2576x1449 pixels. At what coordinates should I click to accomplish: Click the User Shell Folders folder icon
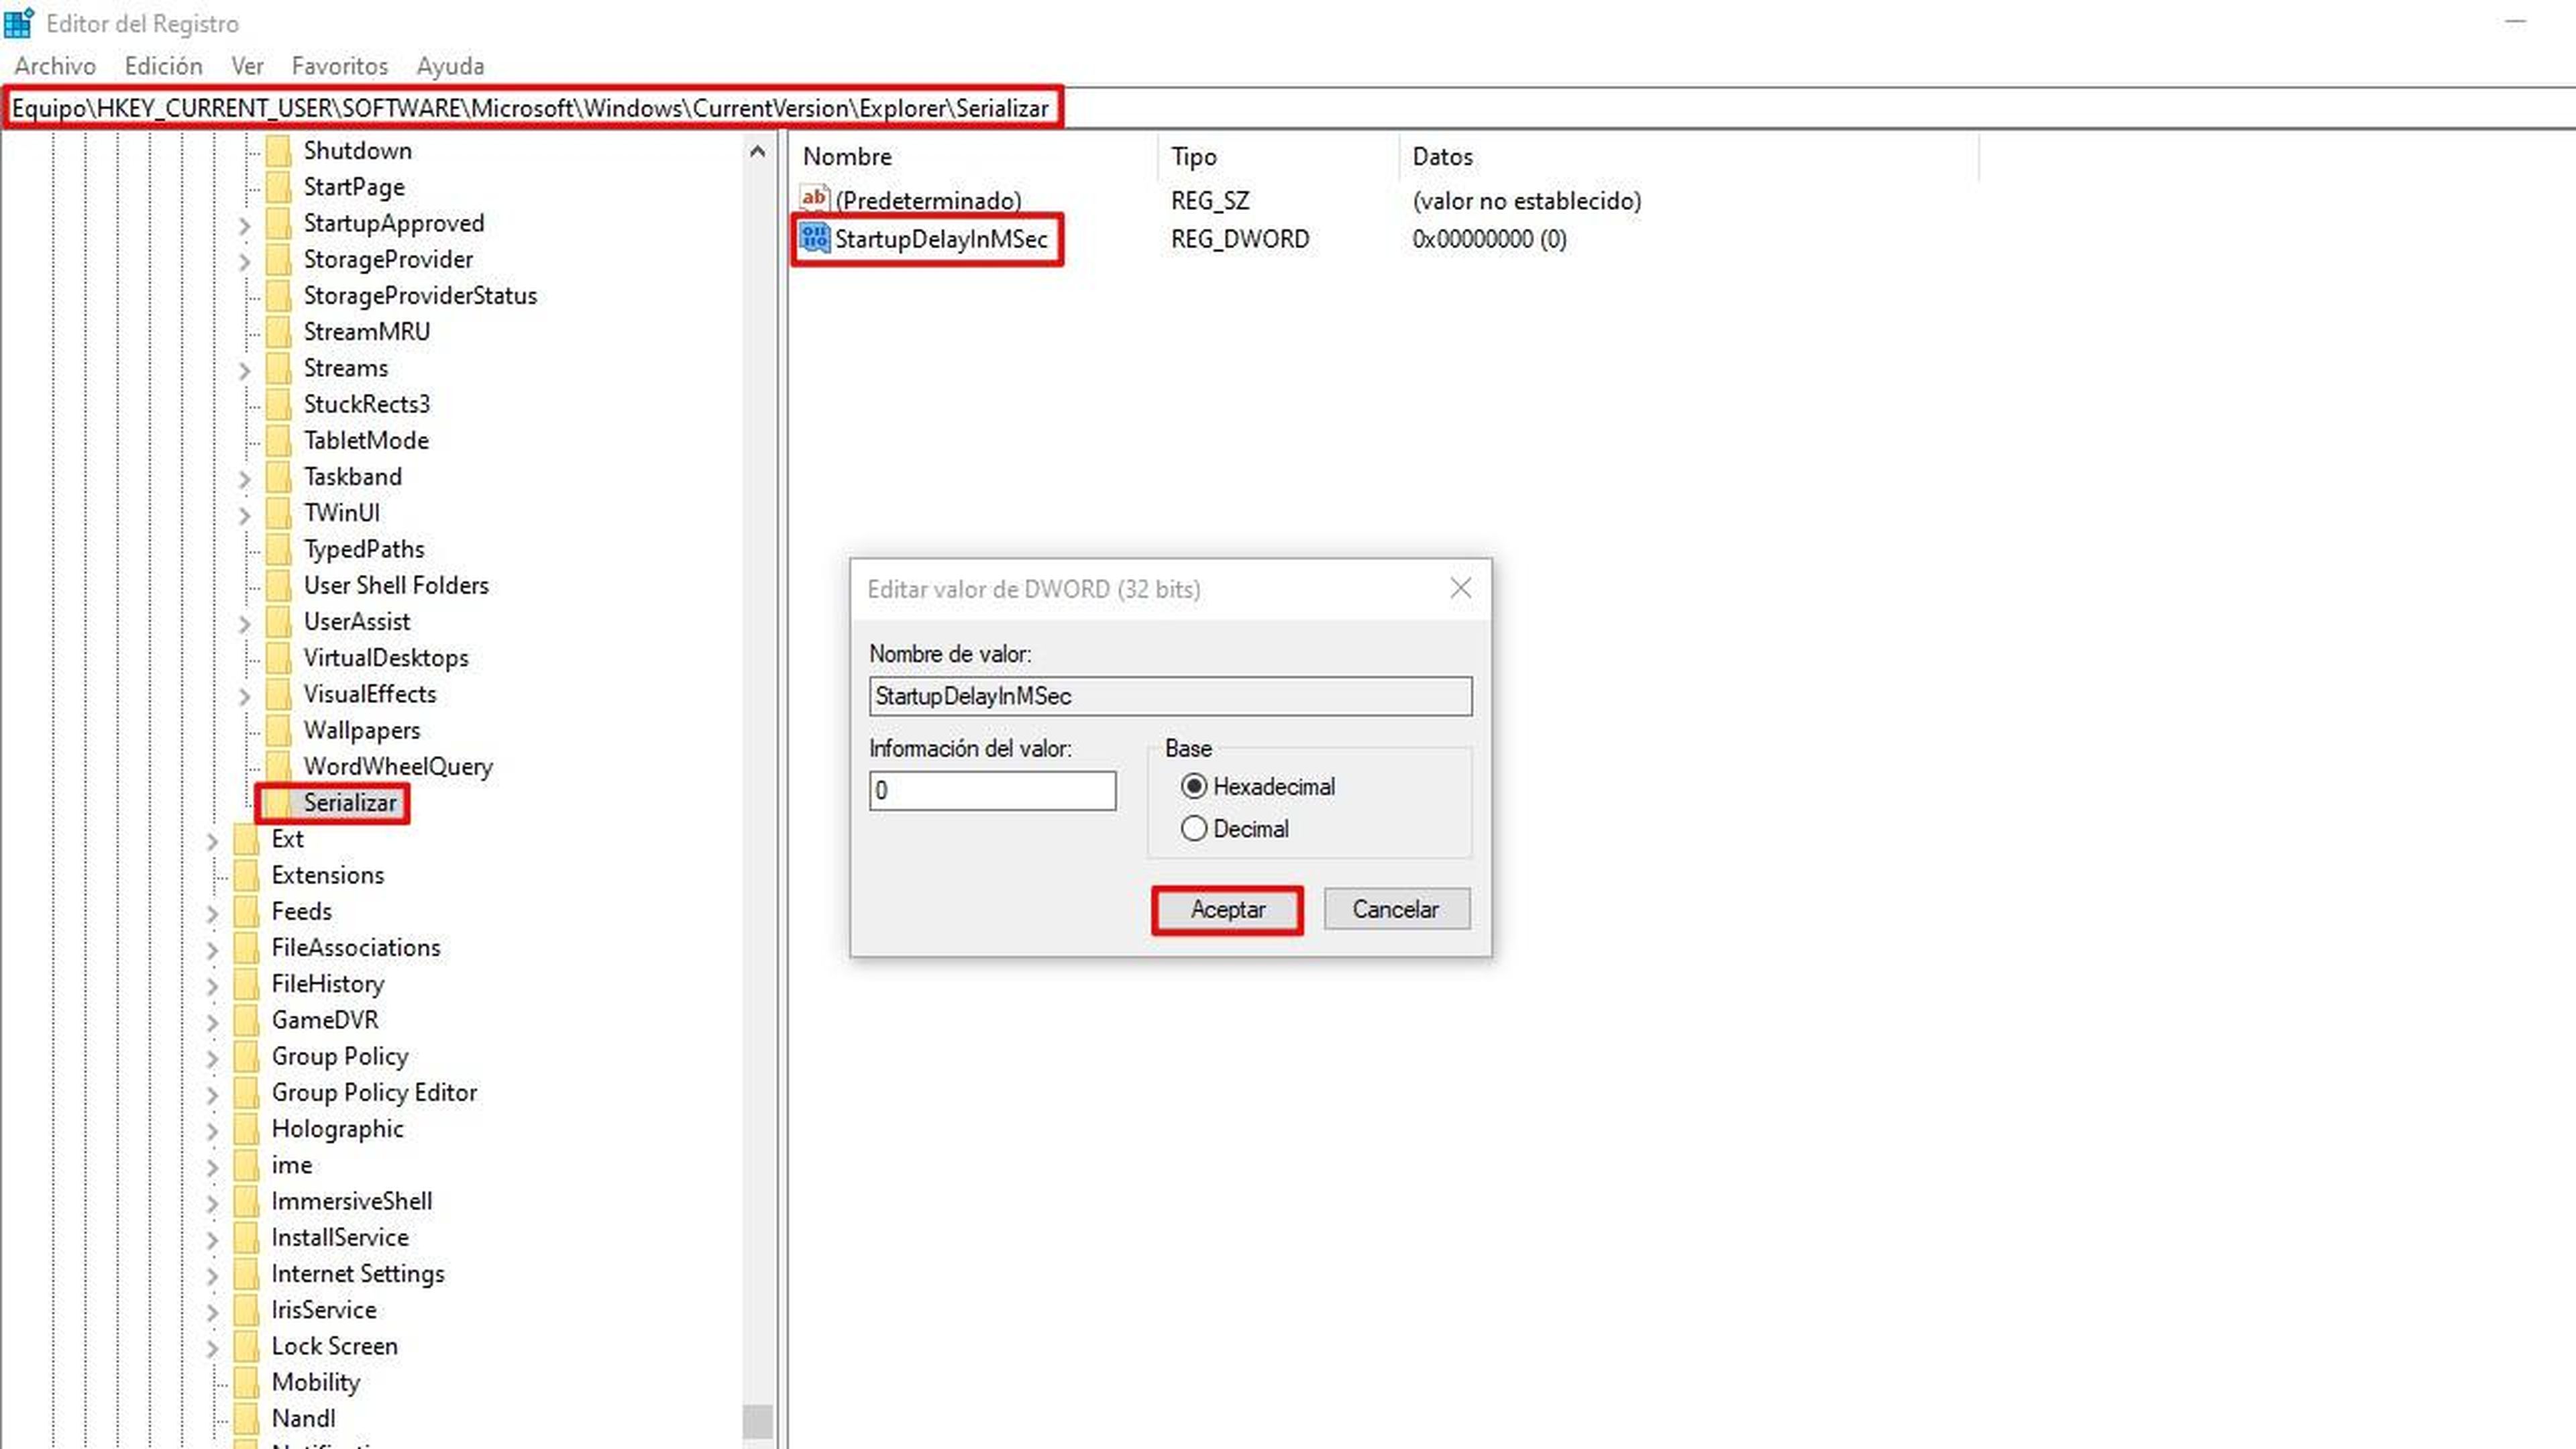(279, 585)
